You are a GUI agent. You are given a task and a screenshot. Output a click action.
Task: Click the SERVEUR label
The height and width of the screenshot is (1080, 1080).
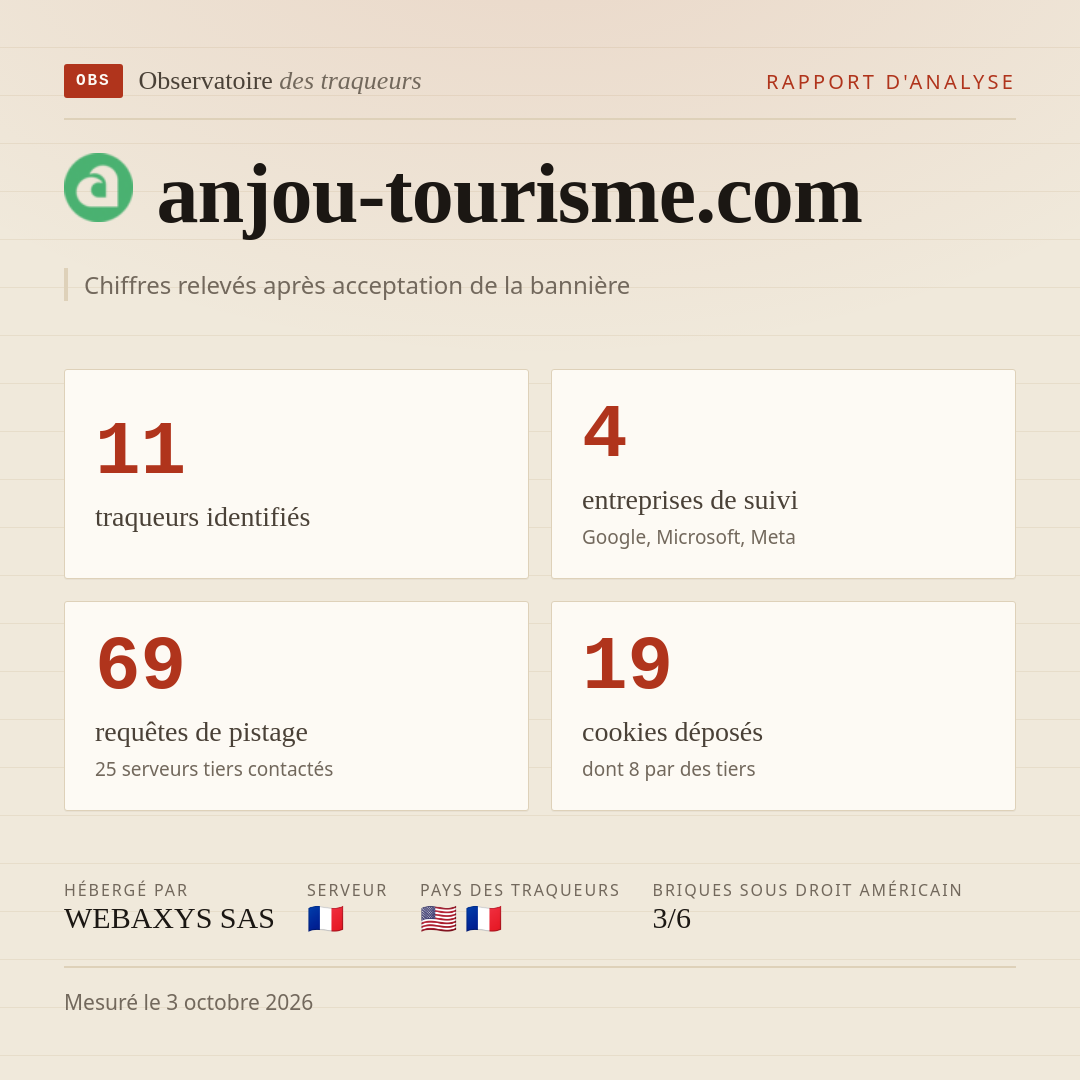coord(347,891)
